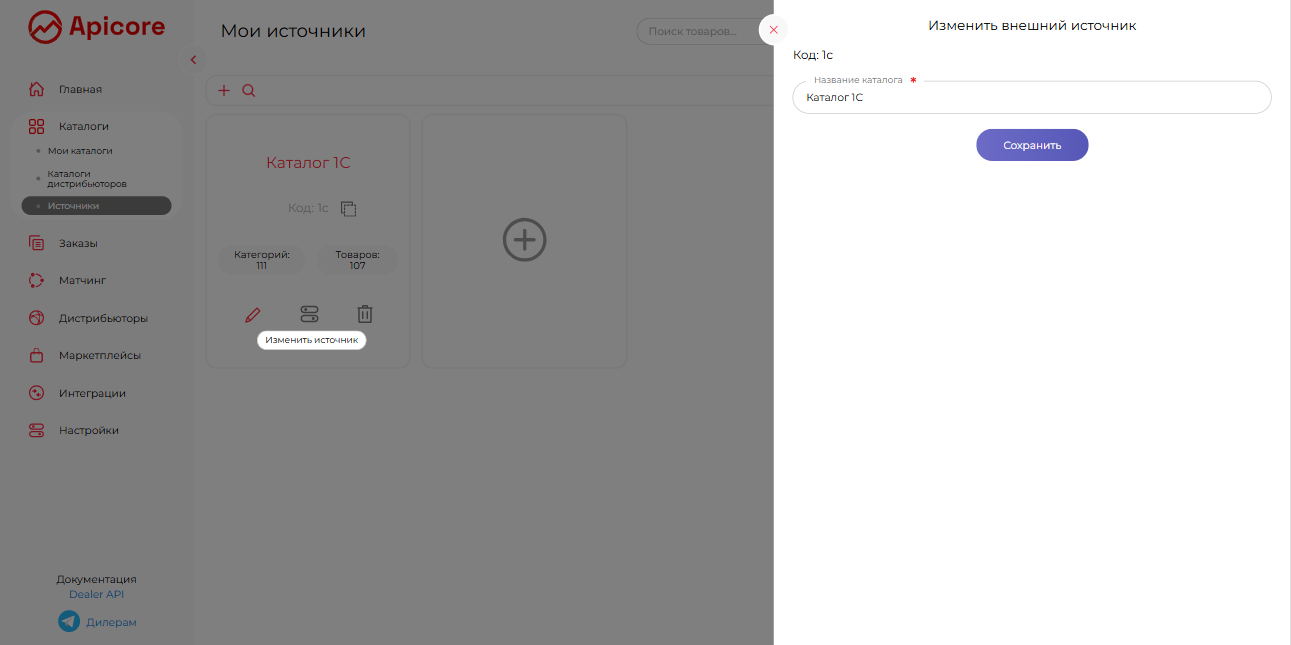Open Telegram Дилерам icon link
Viewport: 1291px width, 645px height.
pyautogui.click(x=69, y=622)
